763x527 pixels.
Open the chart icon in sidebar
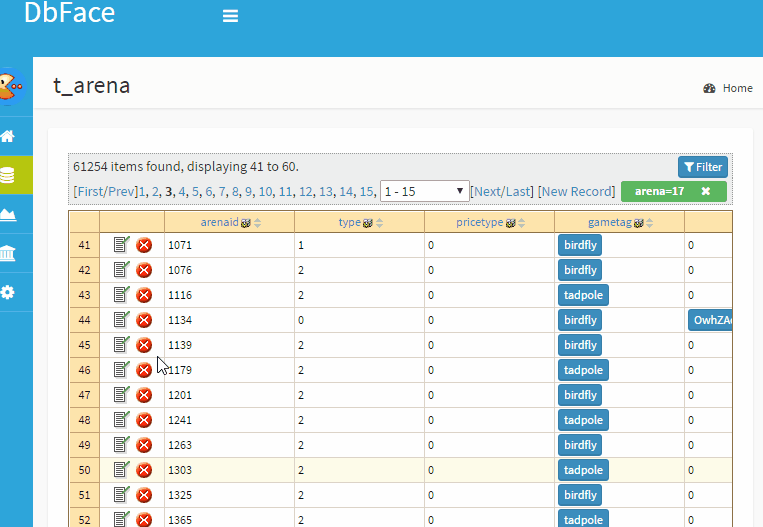pos(8,214)
